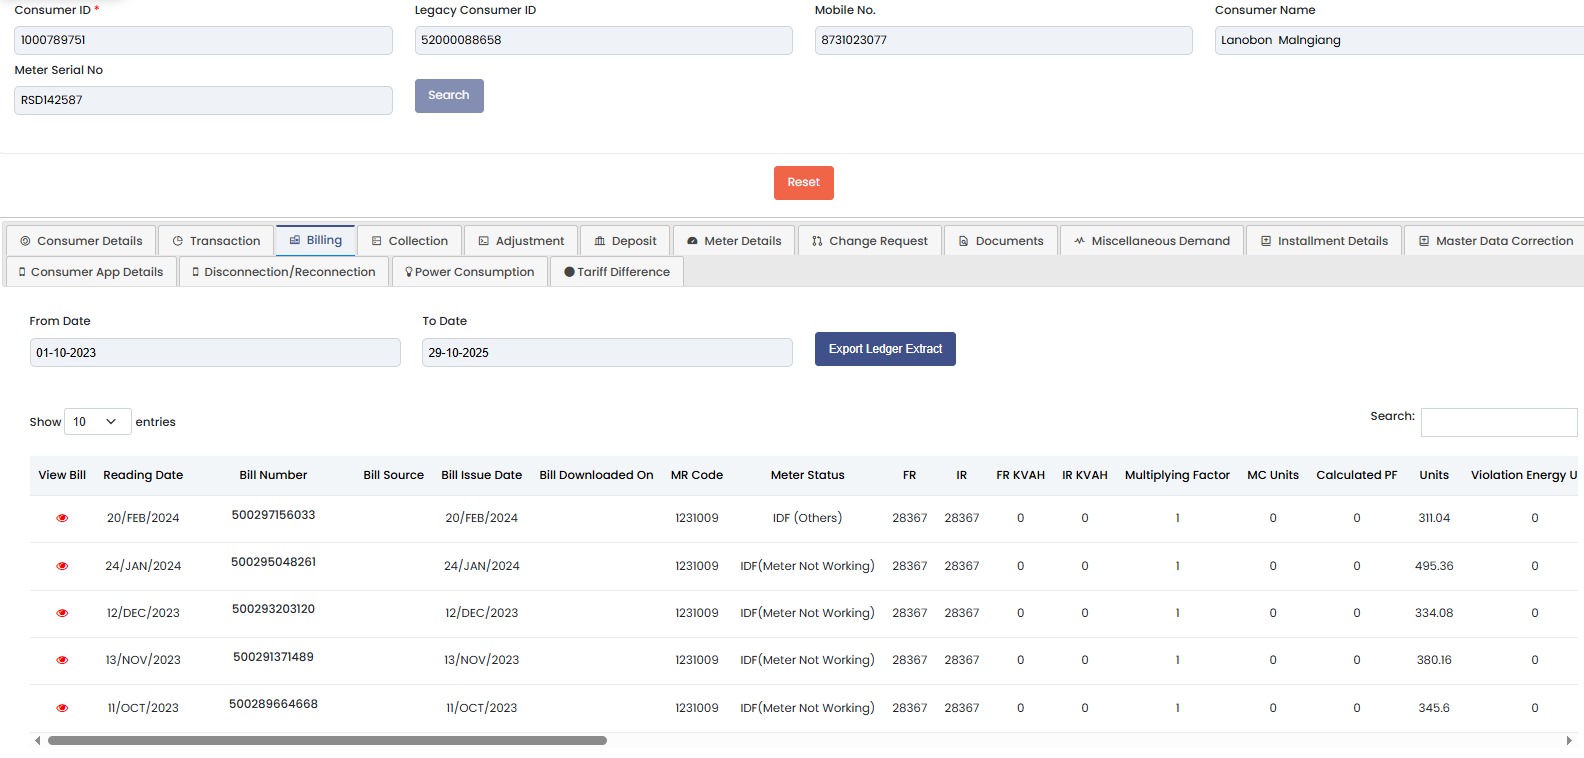
Task: Open the From Date picker field
Action: 215,353
